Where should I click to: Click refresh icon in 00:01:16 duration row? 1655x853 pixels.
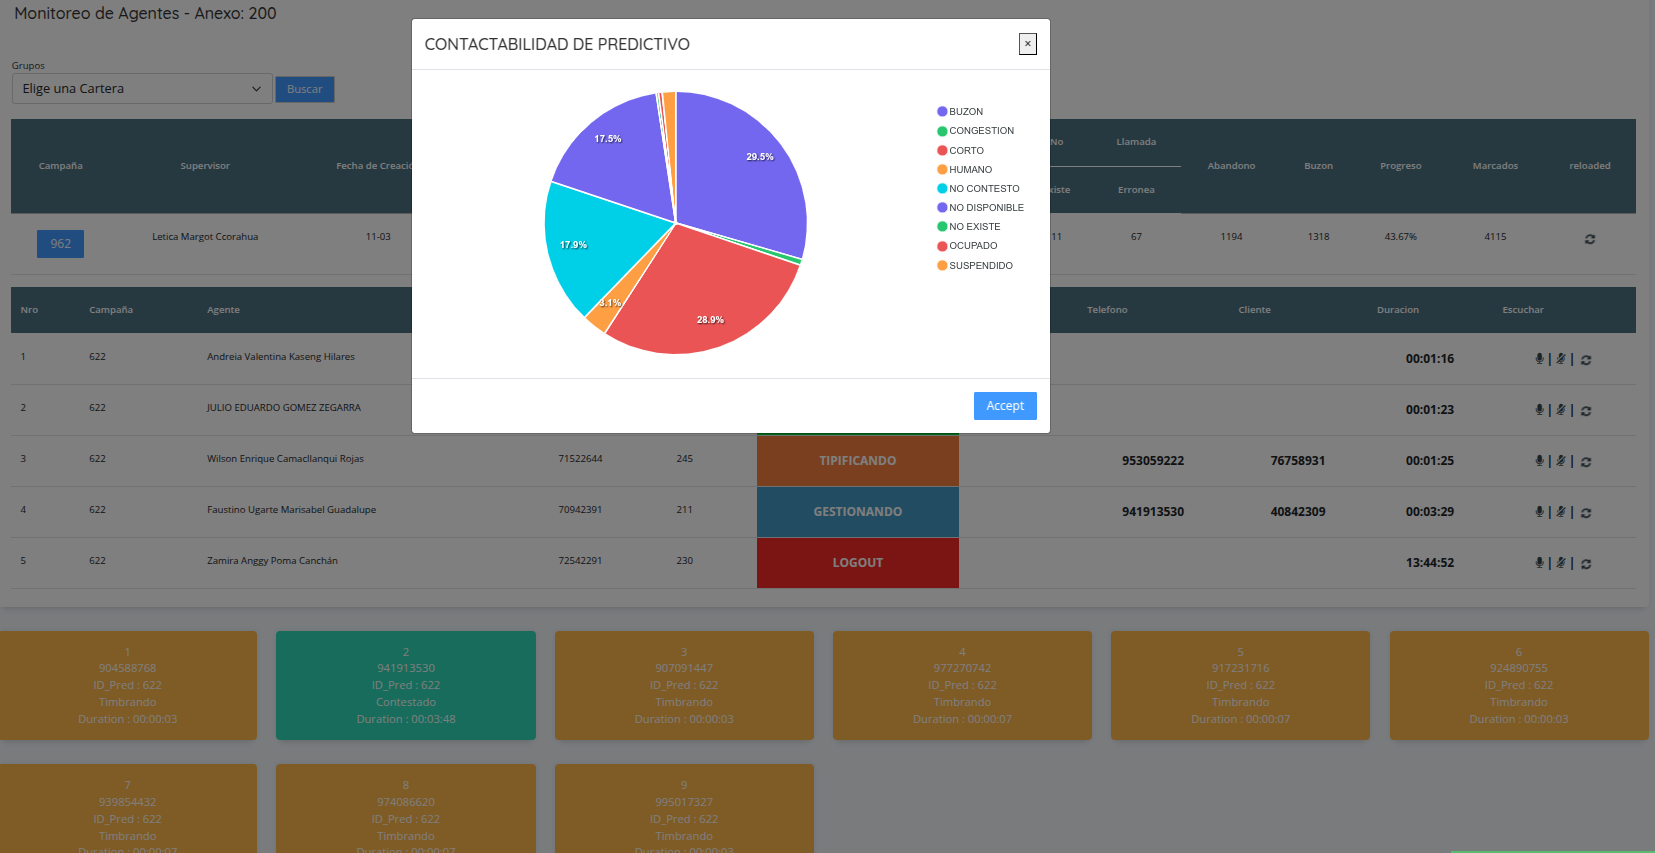(1586, 360)
